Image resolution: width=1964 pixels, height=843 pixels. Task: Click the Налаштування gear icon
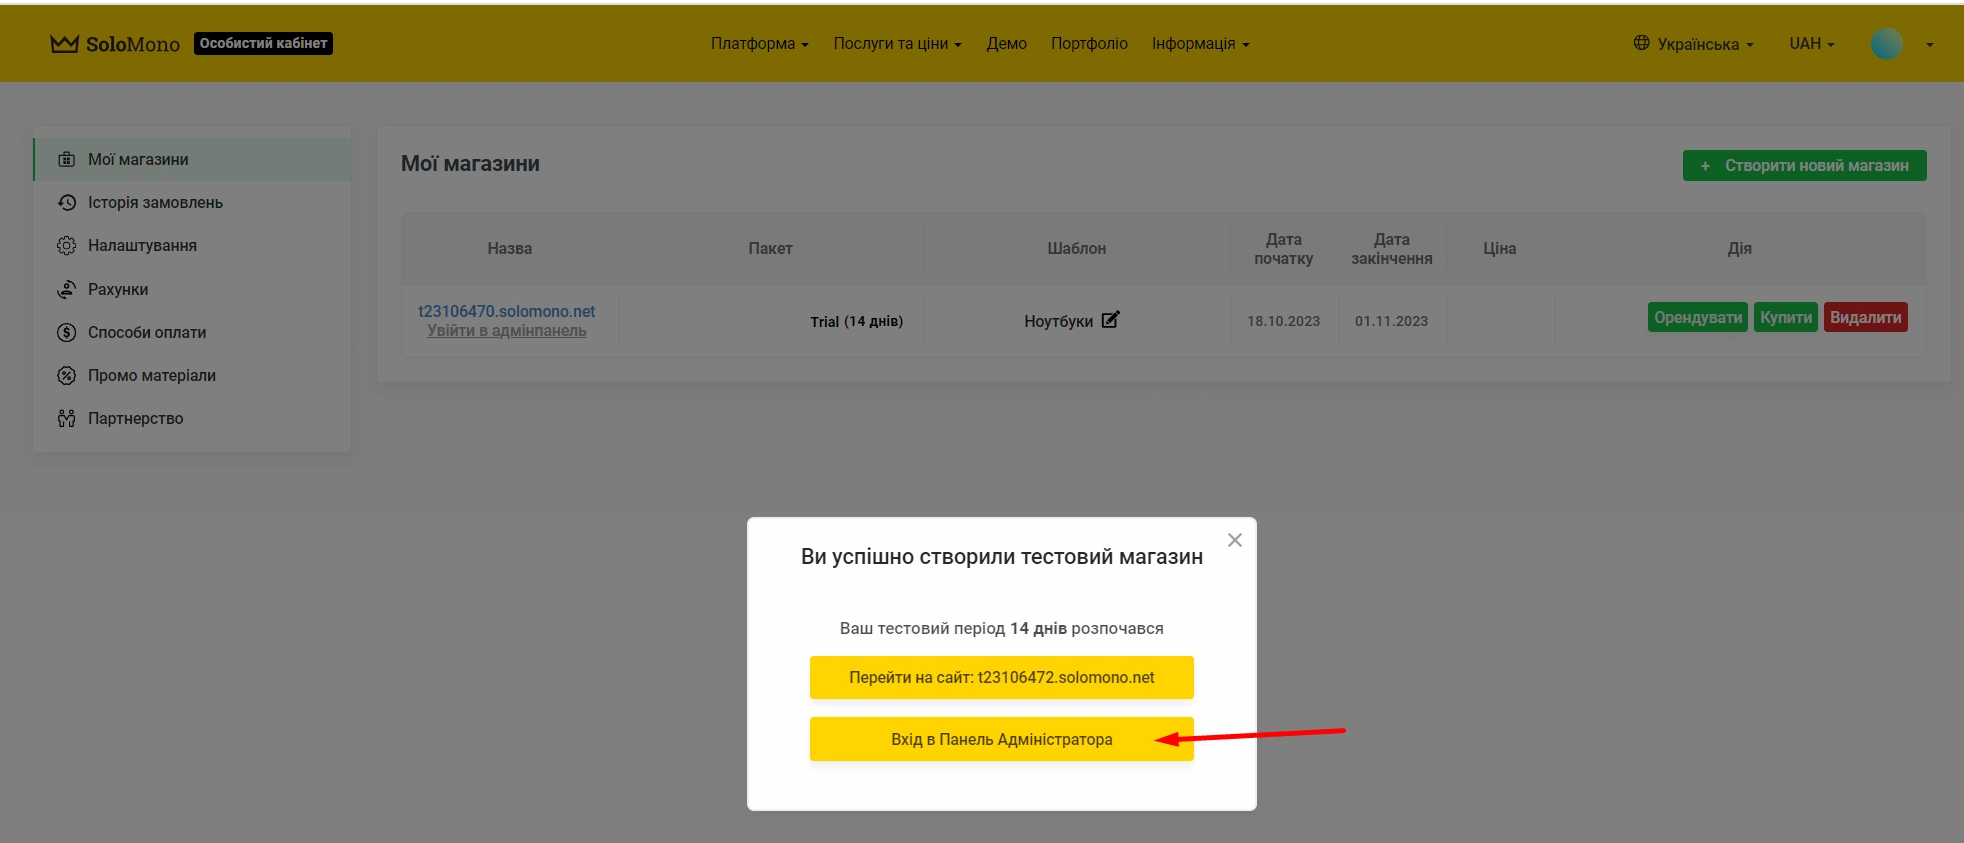click(67, 246)
